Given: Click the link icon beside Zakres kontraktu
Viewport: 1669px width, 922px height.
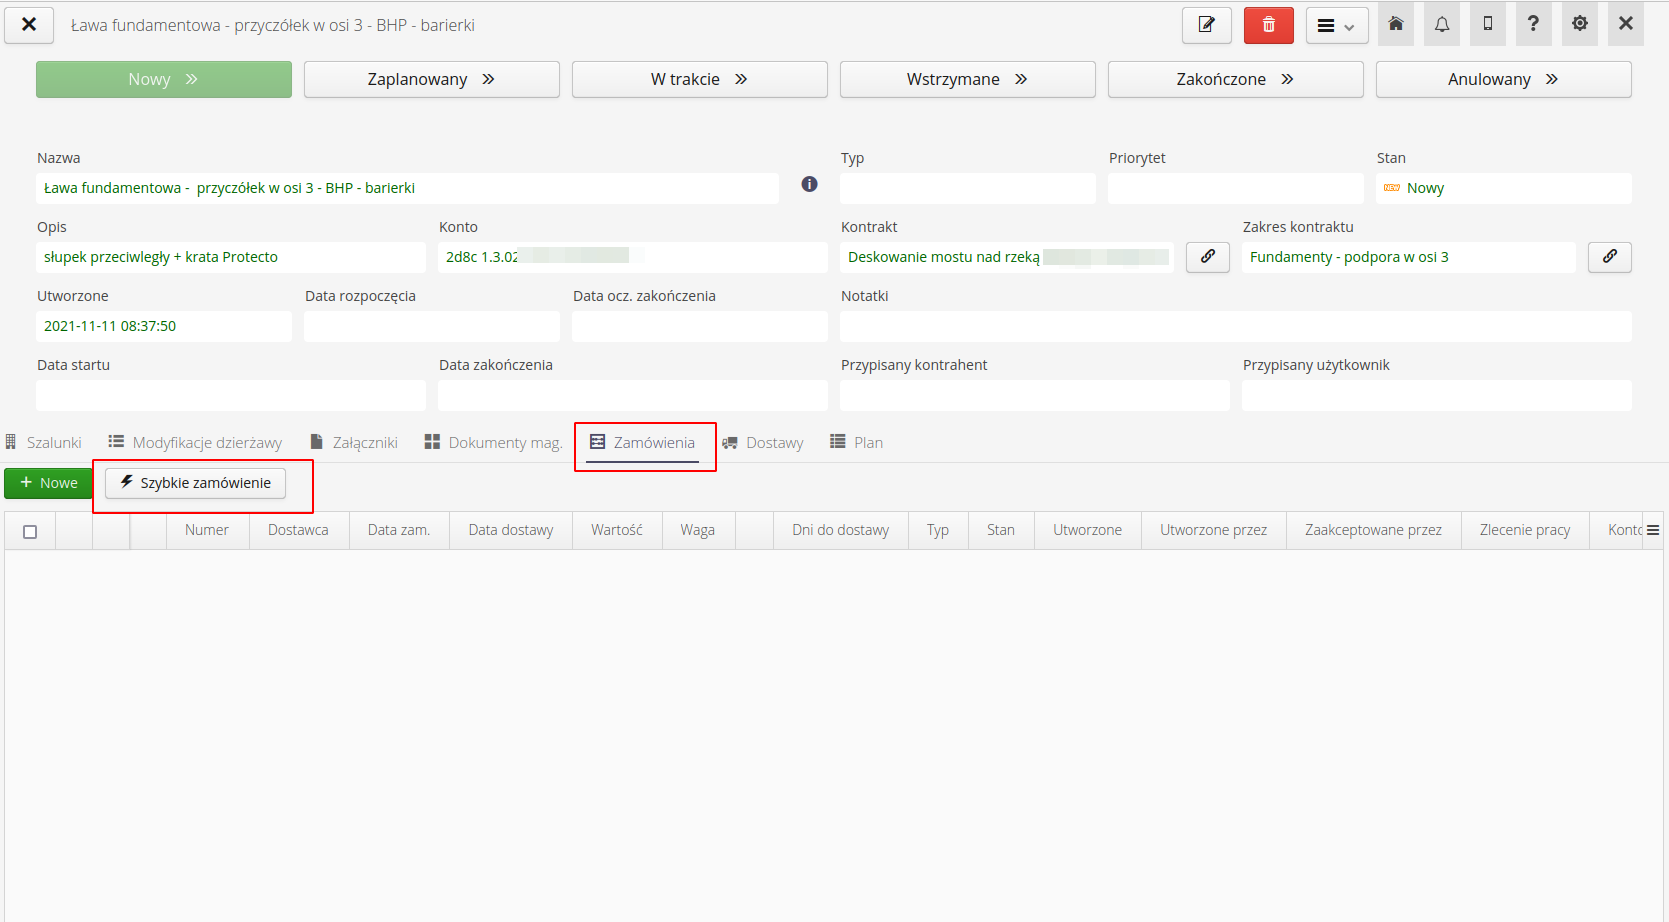Looking at the screenshot, I should [x=1609, y=257].
